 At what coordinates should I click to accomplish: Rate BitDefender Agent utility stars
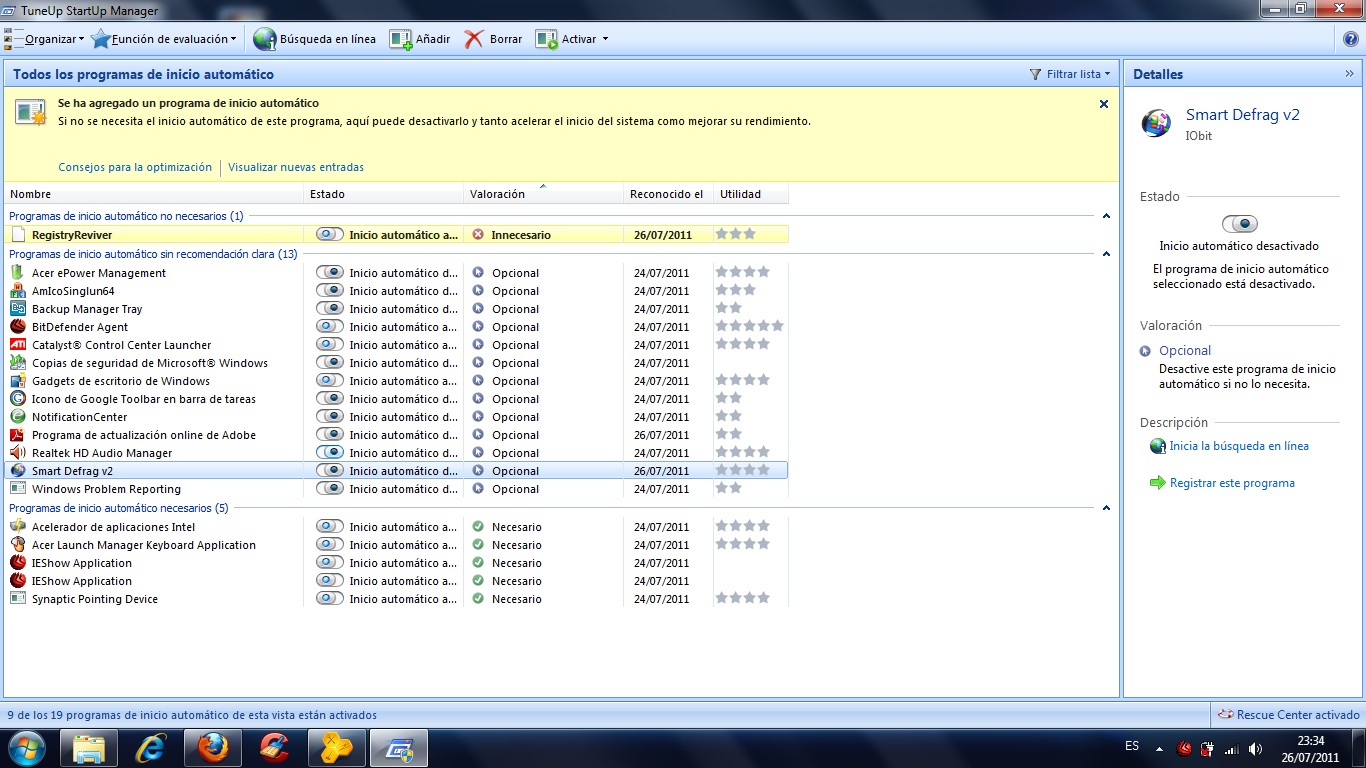coord(749,326)
